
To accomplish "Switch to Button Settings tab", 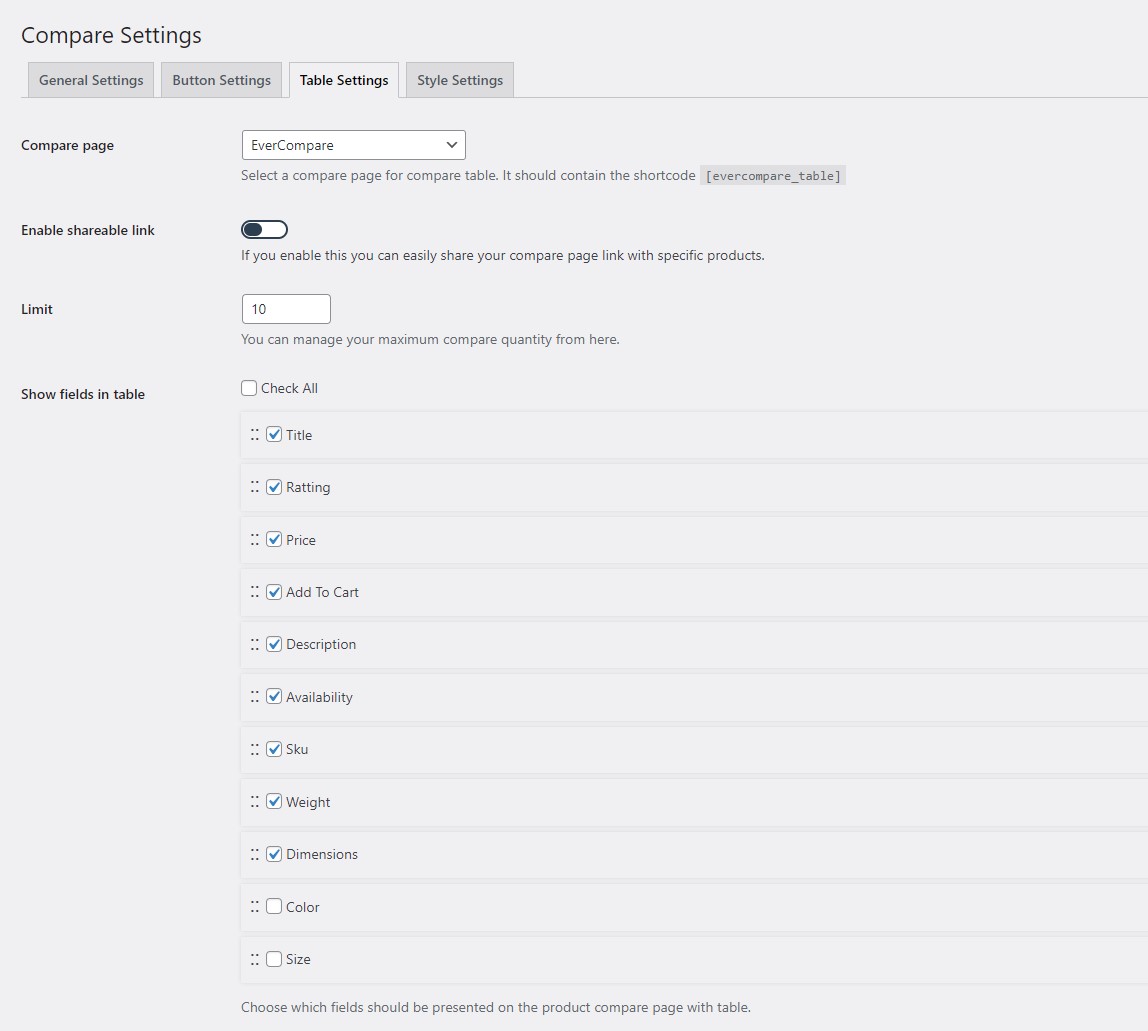I will [221, 80].
